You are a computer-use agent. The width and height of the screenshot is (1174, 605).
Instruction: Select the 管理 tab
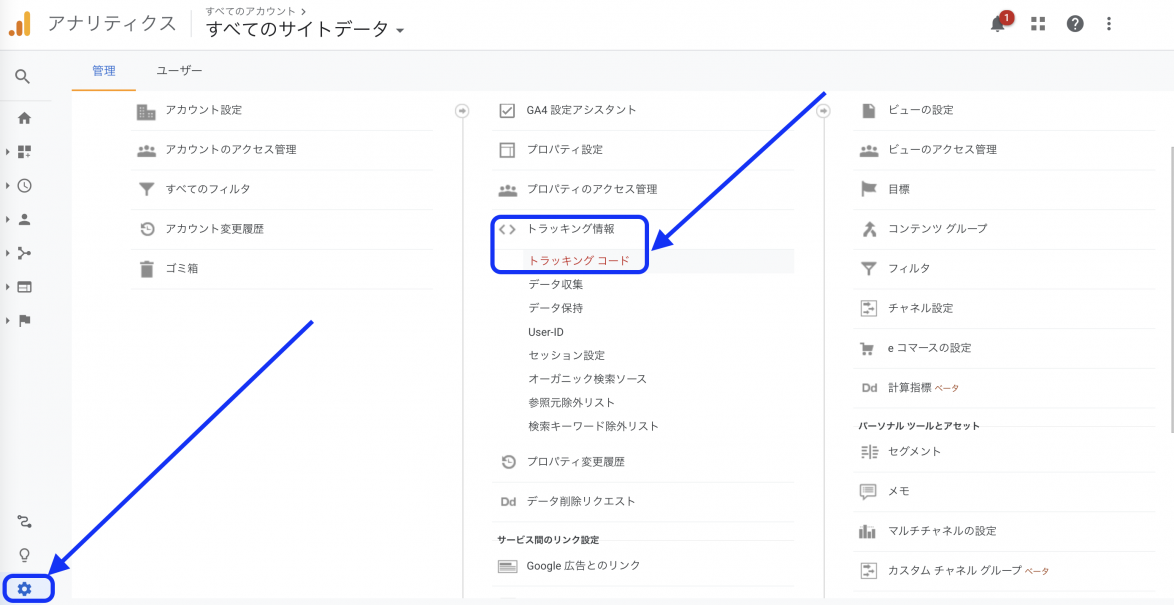point(103,71)
